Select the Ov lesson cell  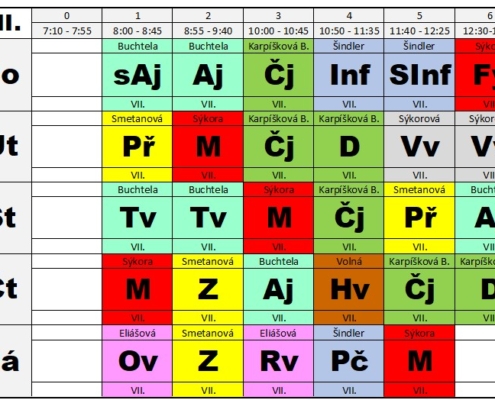pos(137,361)
